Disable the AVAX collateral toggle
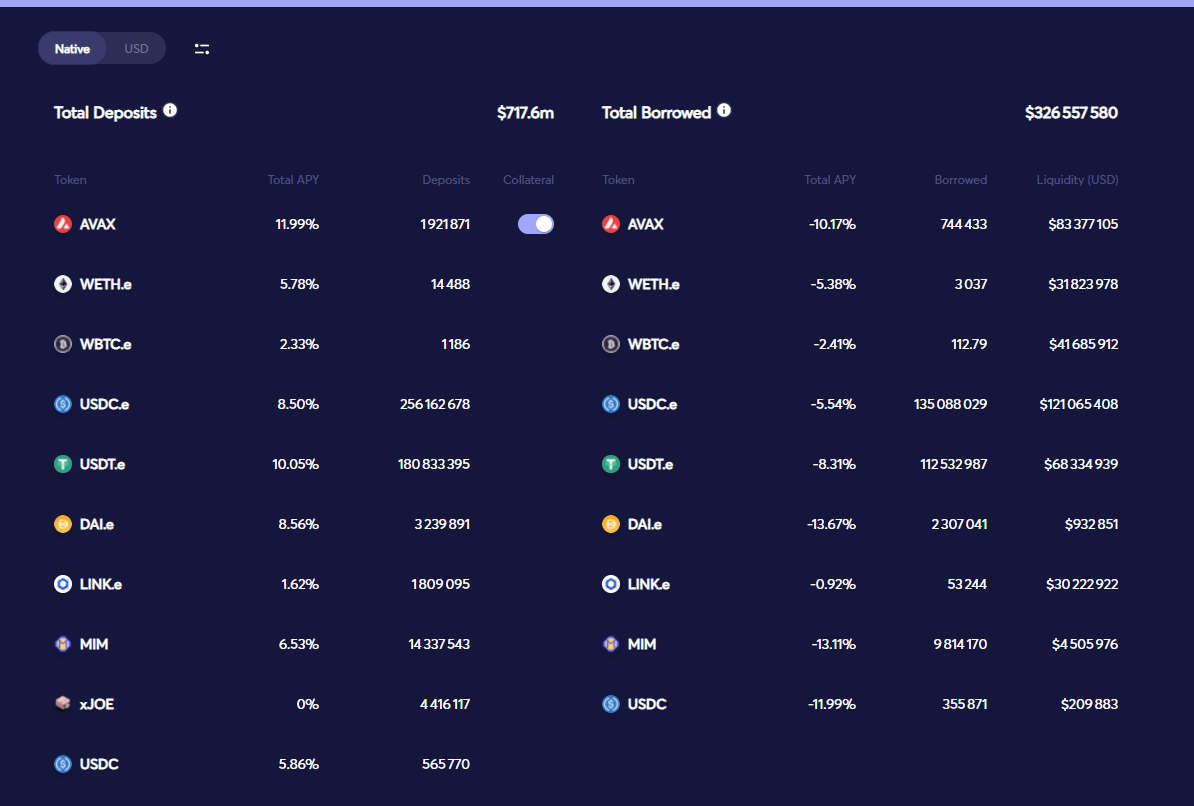1194x806 pixels. [536, 224]
